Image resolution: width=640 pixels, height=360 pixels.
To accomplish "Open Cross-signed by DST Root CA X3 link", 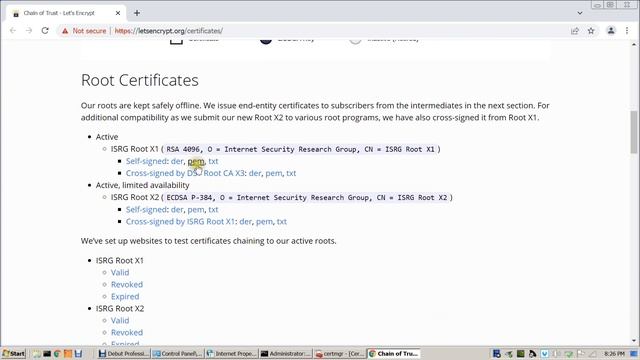I will pos(185,173).
